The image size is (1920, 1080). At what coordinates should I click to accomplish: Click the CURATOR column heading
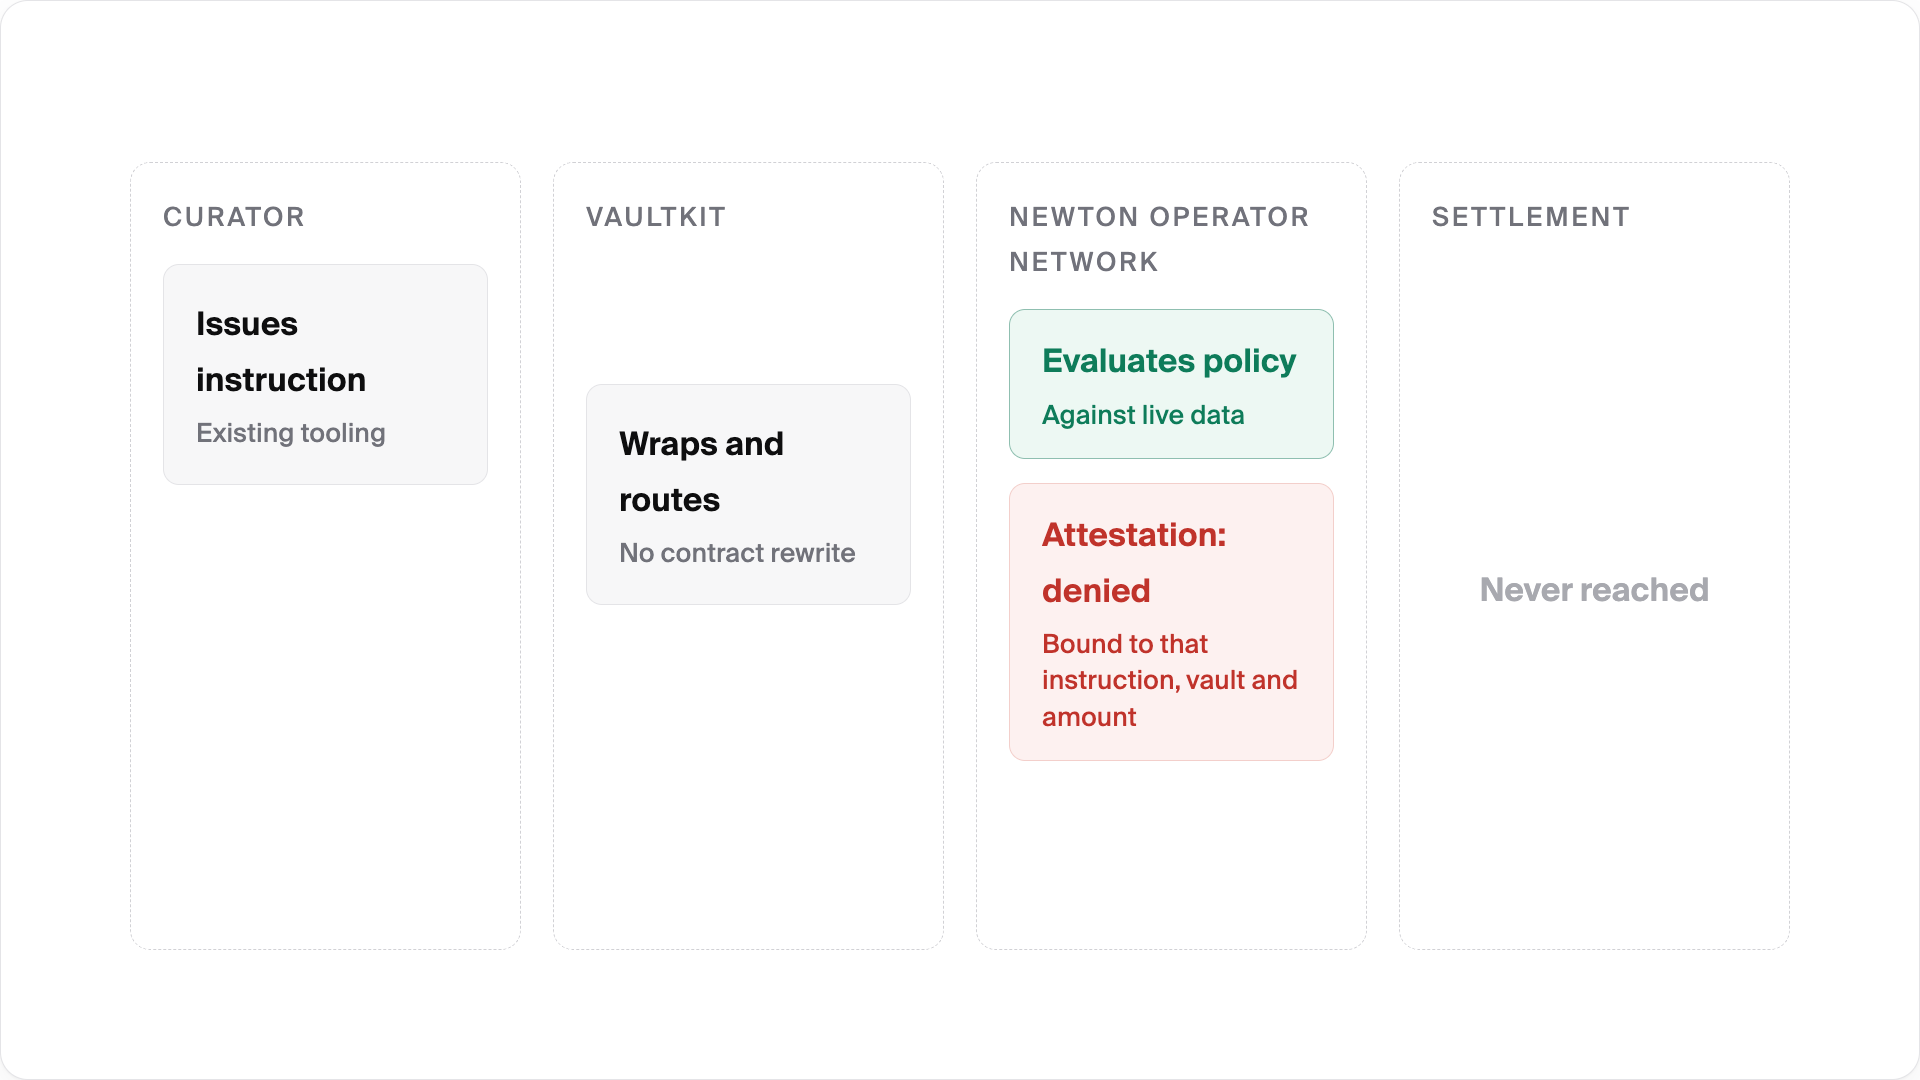coord(233,217)
